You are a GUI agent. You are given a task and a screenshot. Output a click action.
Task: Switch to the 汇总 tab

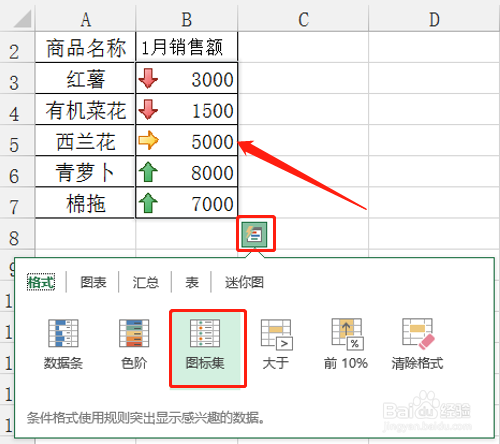[x=146, y=282]
